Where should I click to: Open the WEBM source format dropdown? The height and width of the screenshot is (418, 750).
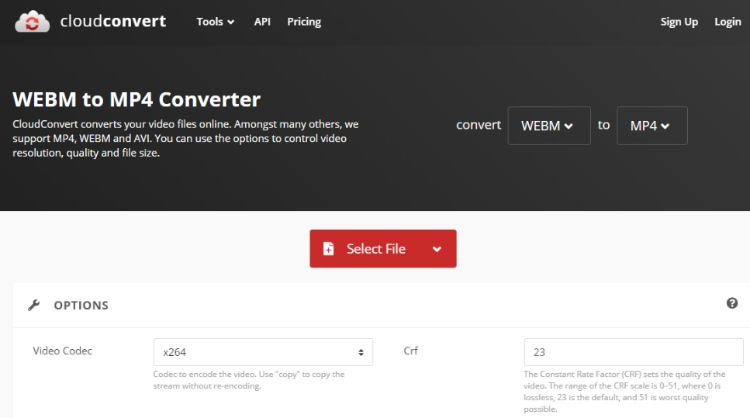549,126
